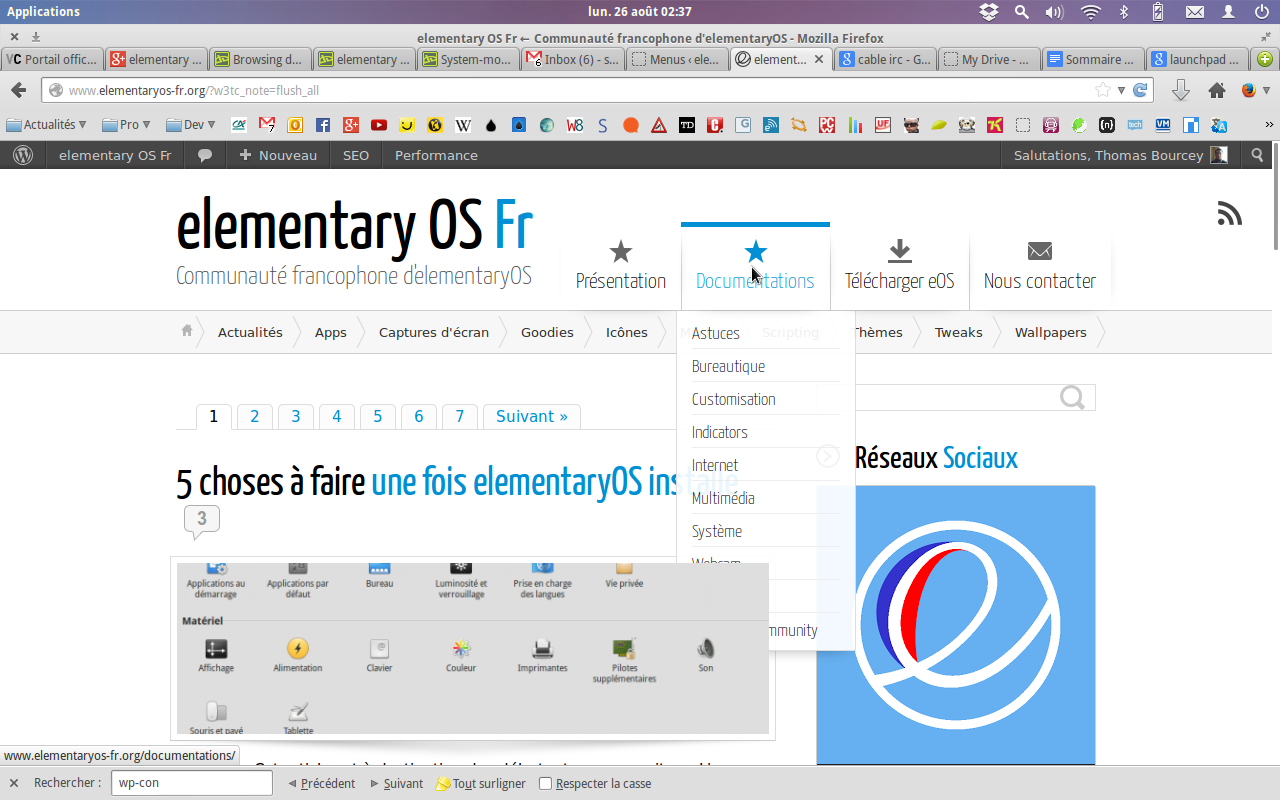
Task: Open the battery indicator
Action: [1158, 12]
